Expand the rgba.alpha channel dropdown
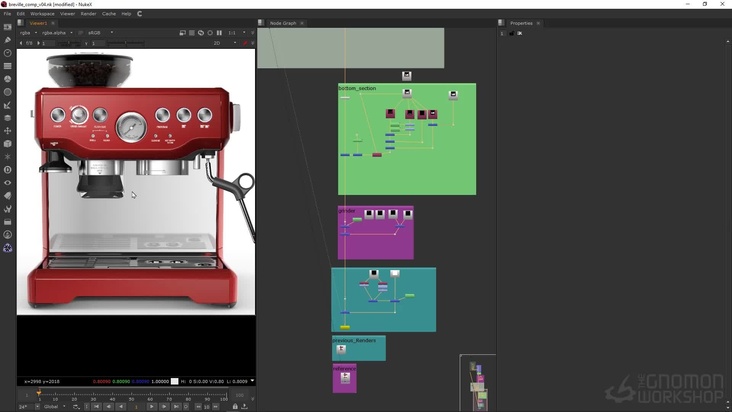Screen dimensions: 732x412 coord(56,32)
